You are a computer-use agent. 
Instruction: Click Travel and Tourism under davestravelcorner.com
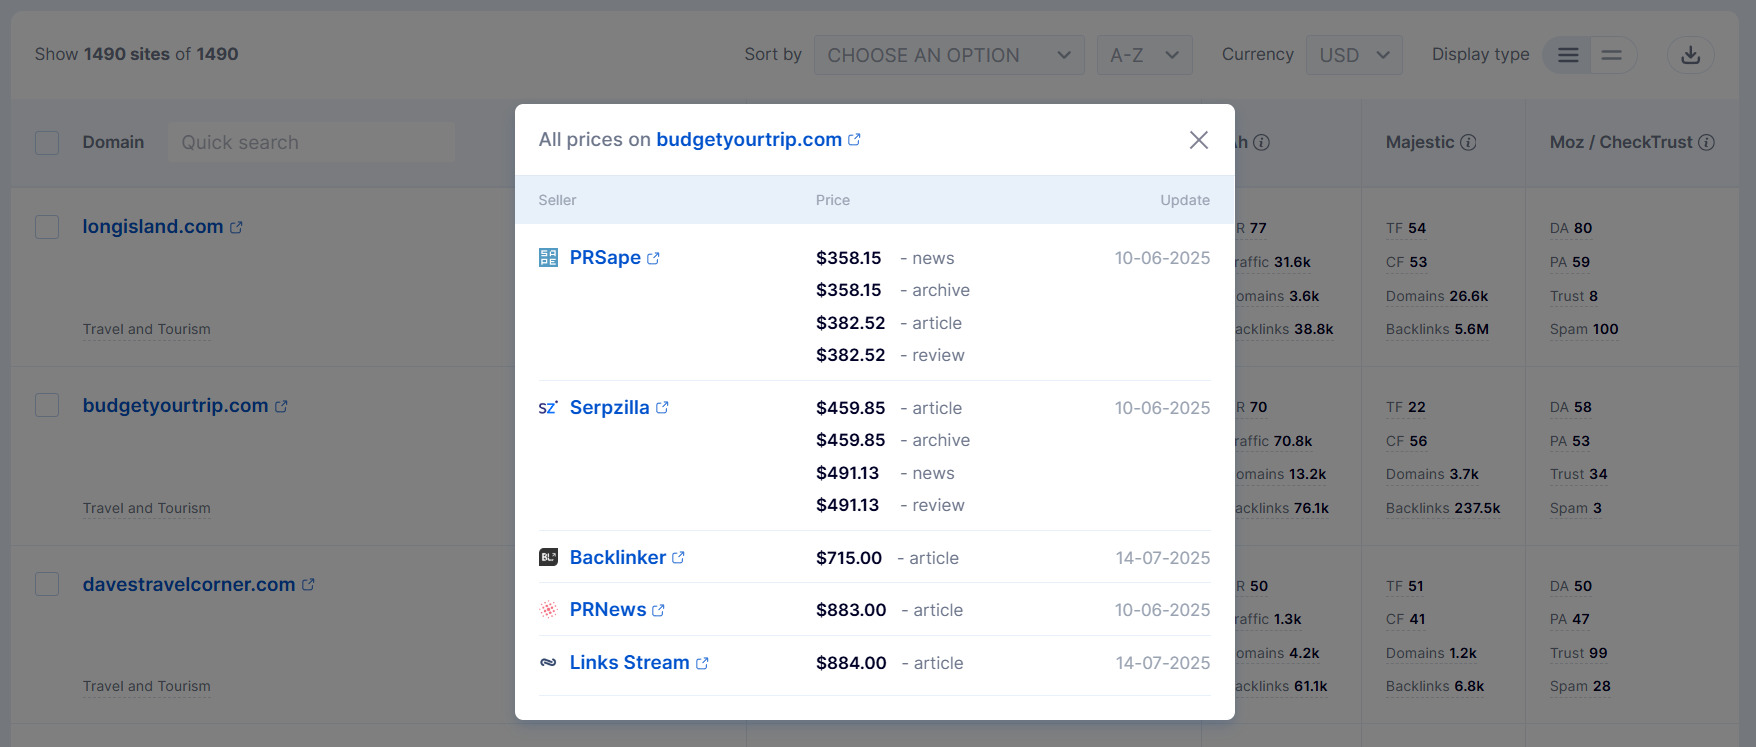(147, 686)
